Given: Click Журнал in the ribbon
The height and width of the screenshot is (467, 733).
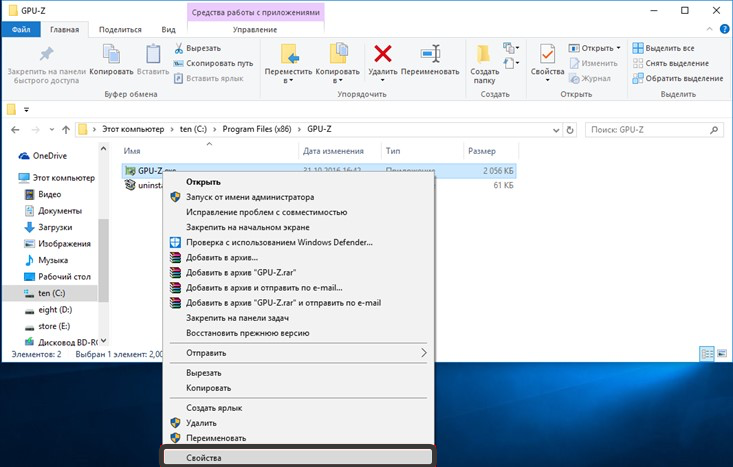Looking at the screenshot, I should coord(590,79).
